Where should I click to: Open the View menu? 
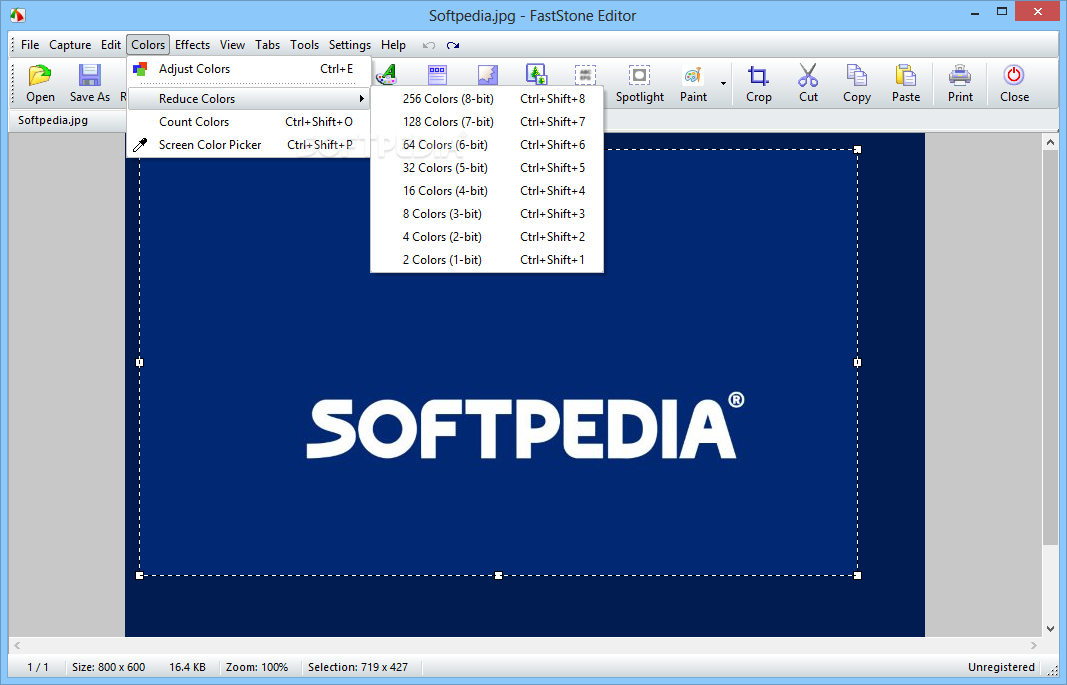click(x=232, y=45)
